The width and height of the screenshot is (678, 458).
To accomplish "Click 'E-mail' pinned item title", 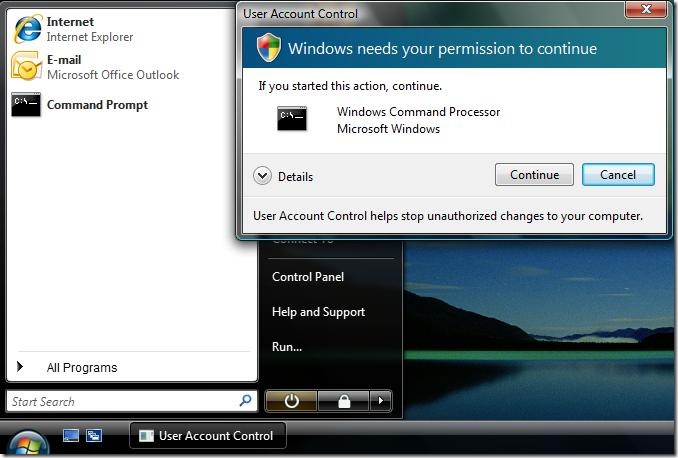I will 64,60.
